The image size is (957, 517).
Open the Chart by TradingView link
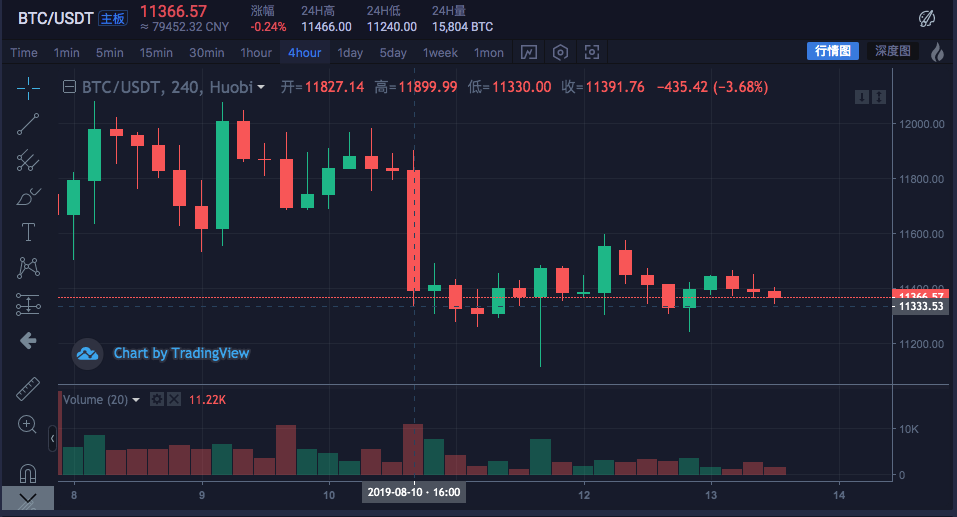[x=181, y=353]
